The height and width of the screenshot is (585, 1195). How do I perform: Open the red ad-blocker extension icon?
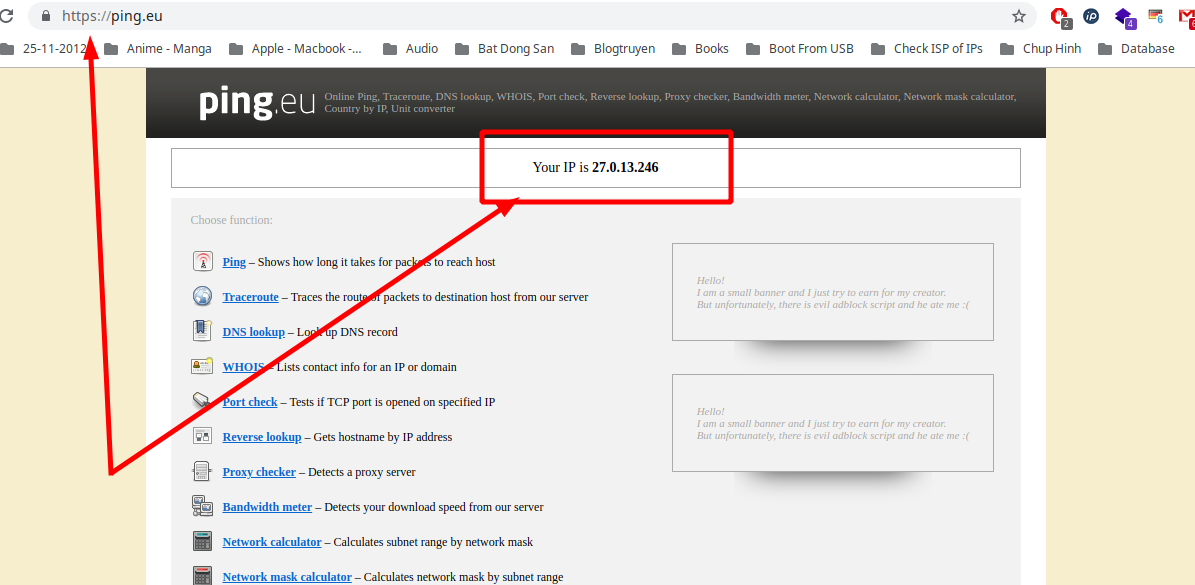click(x=1059, y=16)
